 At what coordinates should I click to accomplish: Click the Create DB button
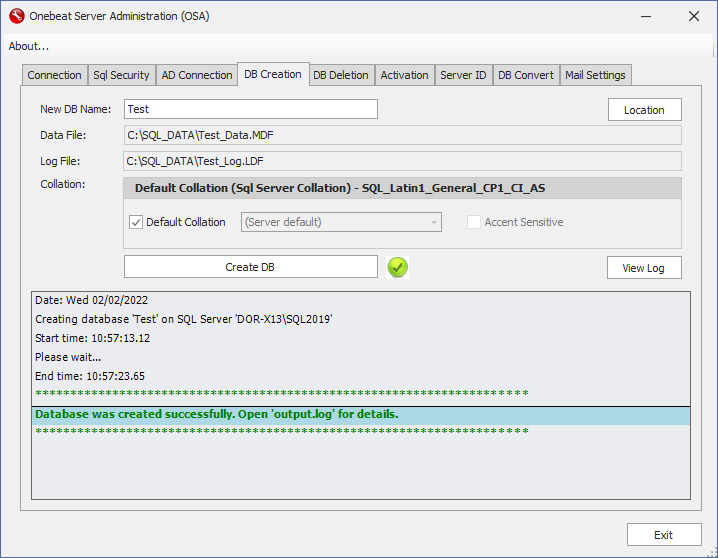250,267
